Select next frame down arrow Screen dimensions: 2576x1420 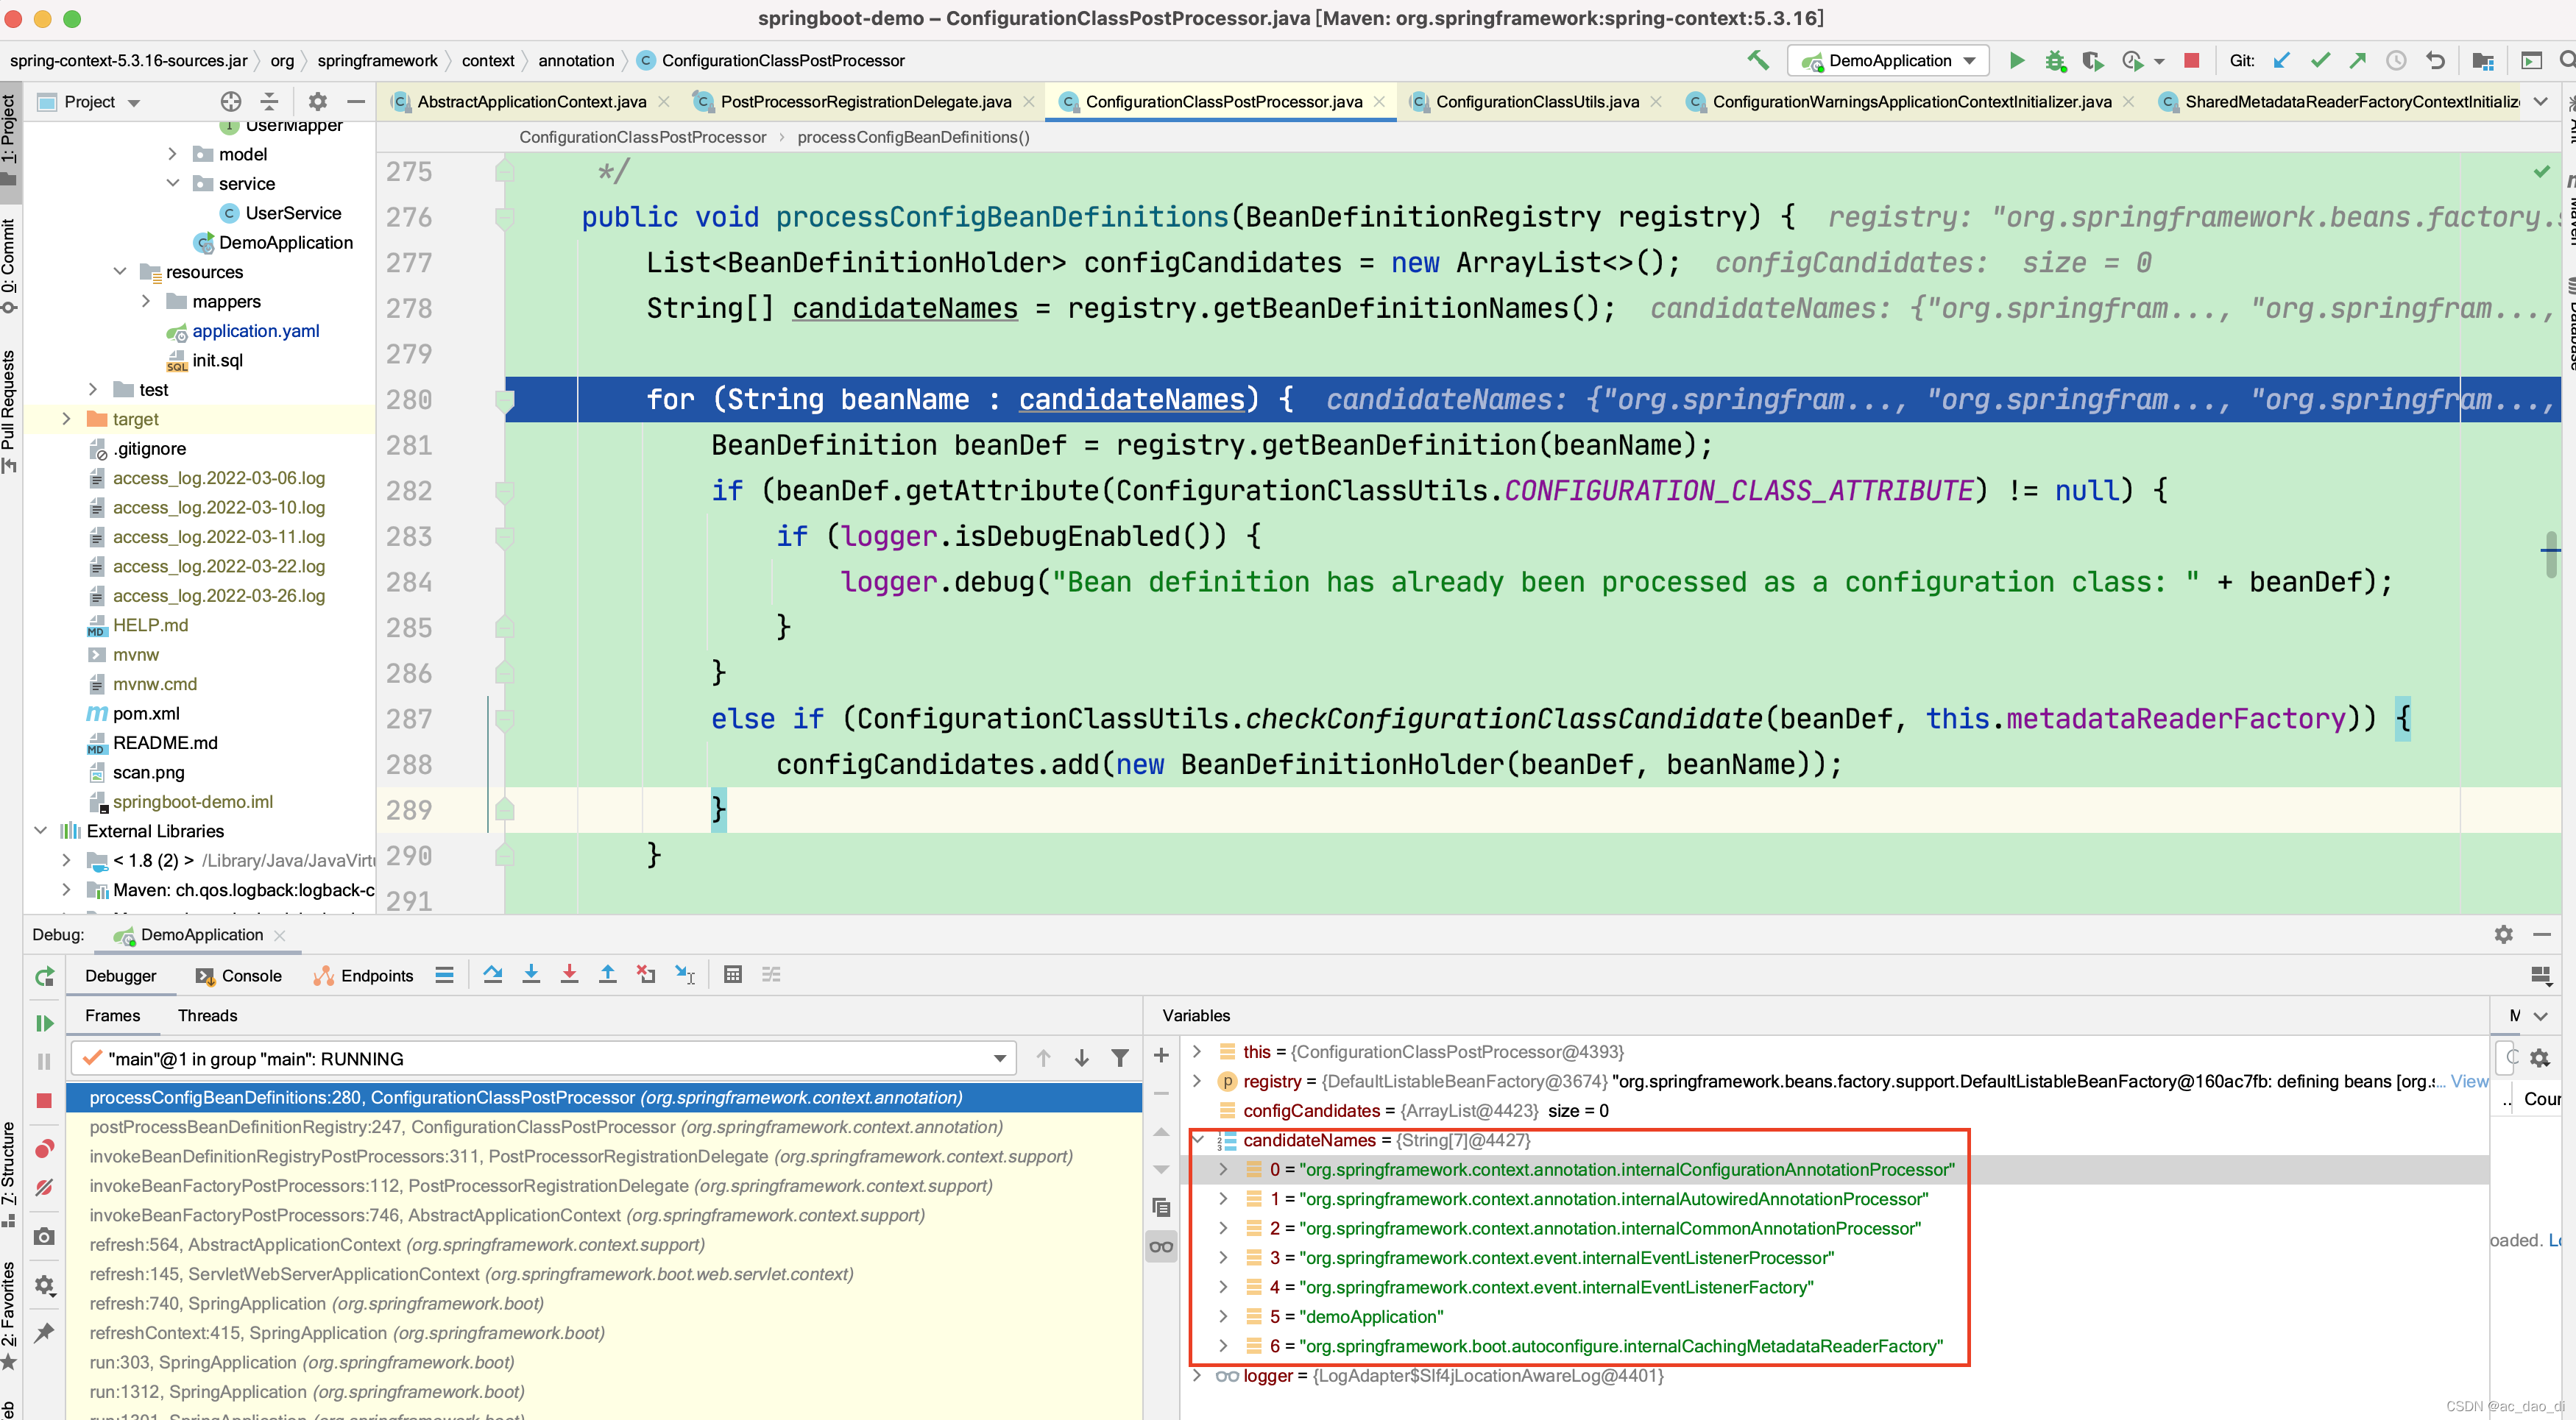tap(1081, 1058)
